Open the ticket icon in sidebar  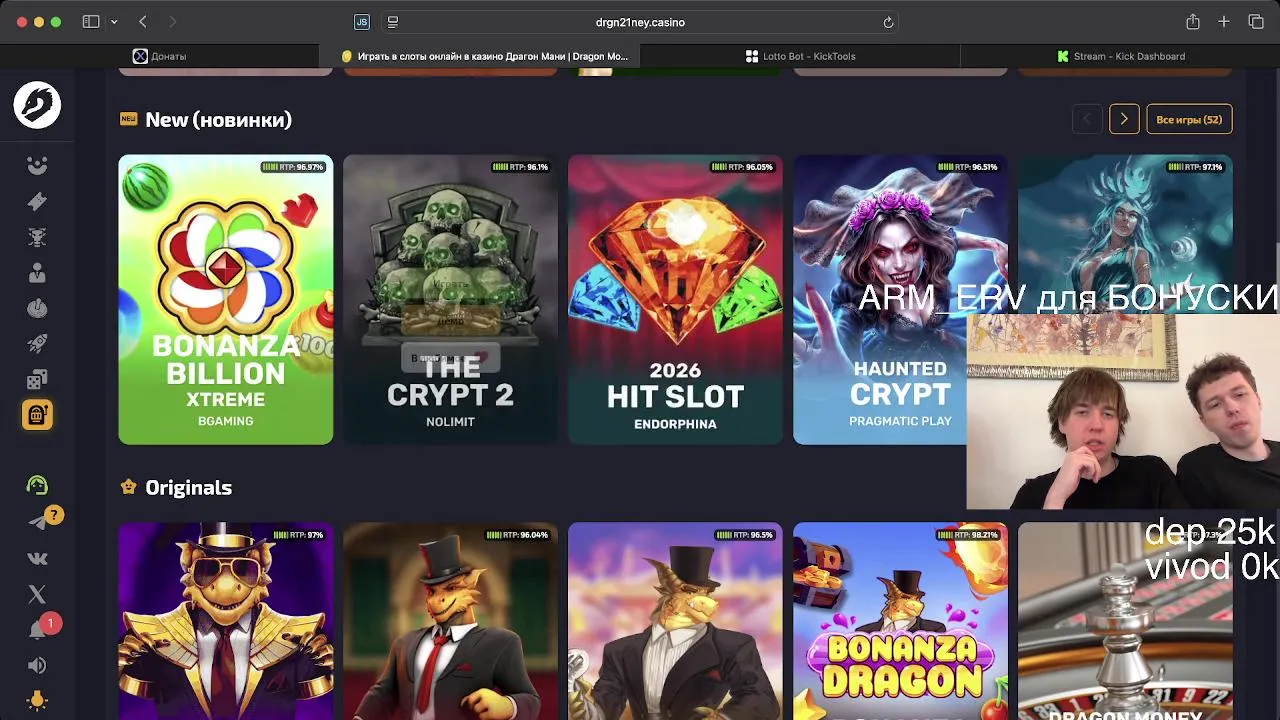coord(37,201)
